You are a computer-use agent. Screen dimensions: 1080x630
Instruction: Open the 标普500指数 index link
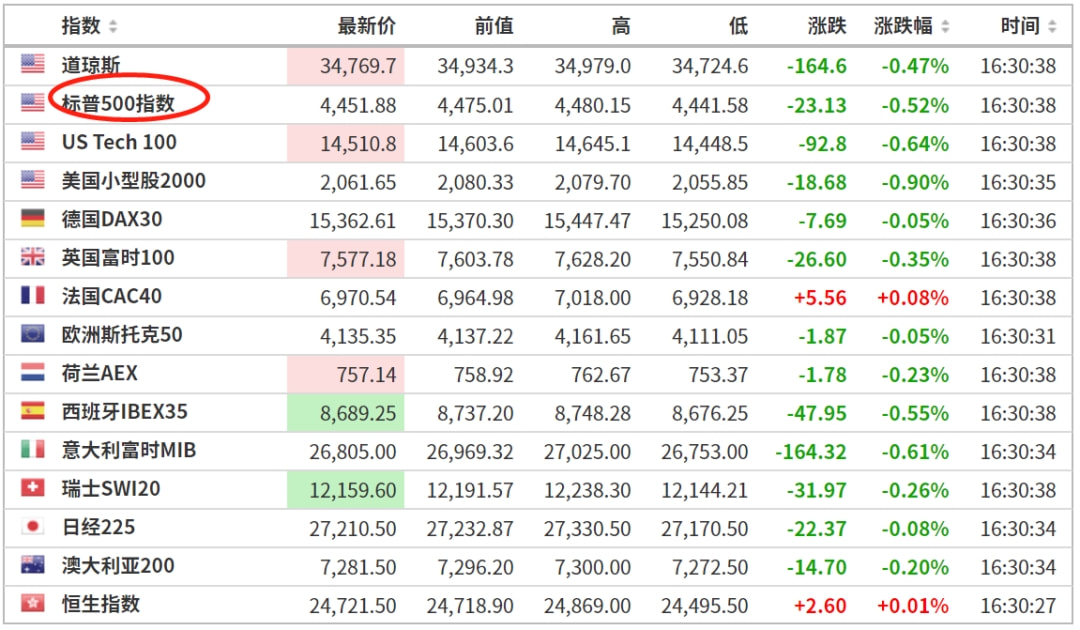118,104
